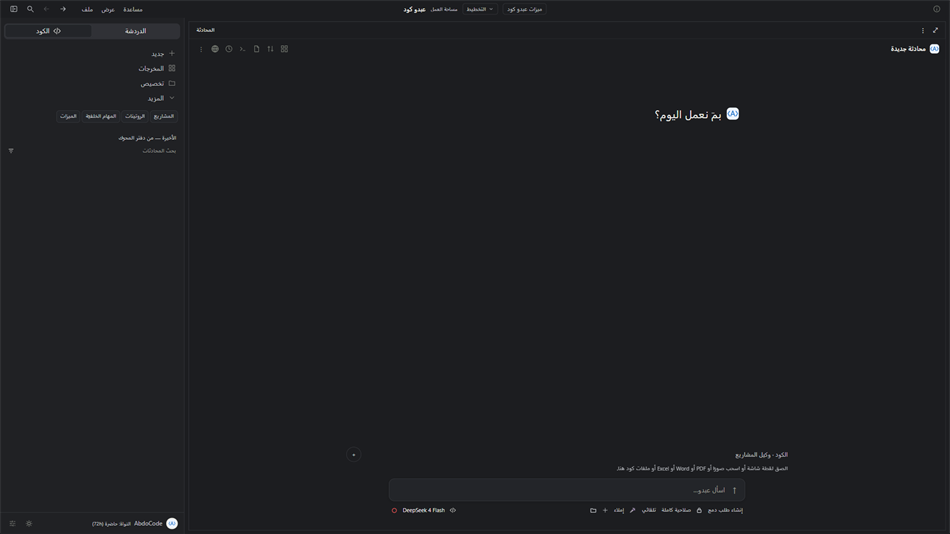Click مساحة العمل in the title bar

click(x=444, y=10)
